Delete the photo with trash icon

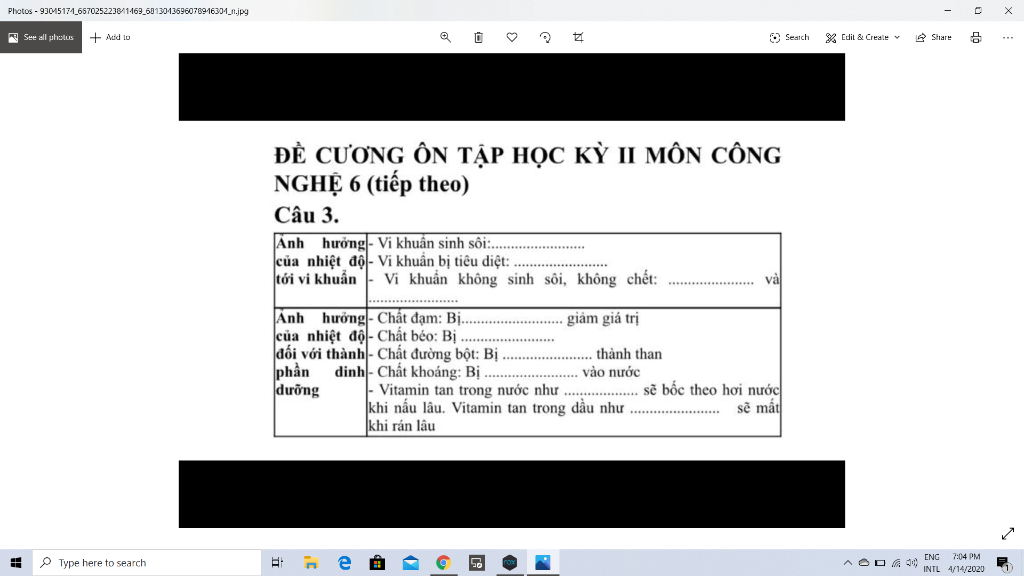(x=479, y=37)
